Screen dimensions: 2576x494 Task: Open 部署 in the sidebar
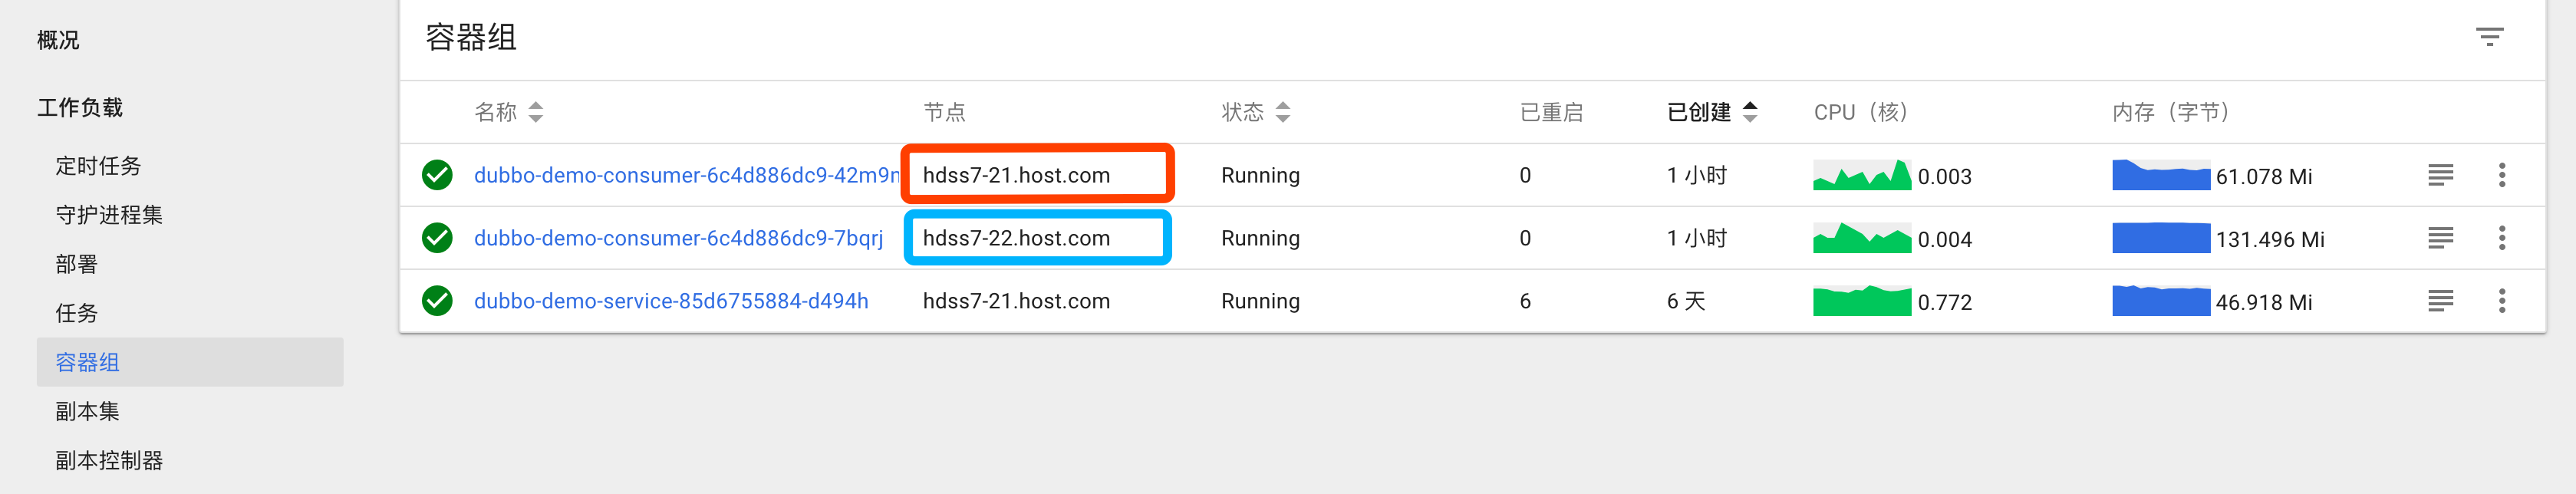(76, 264)
